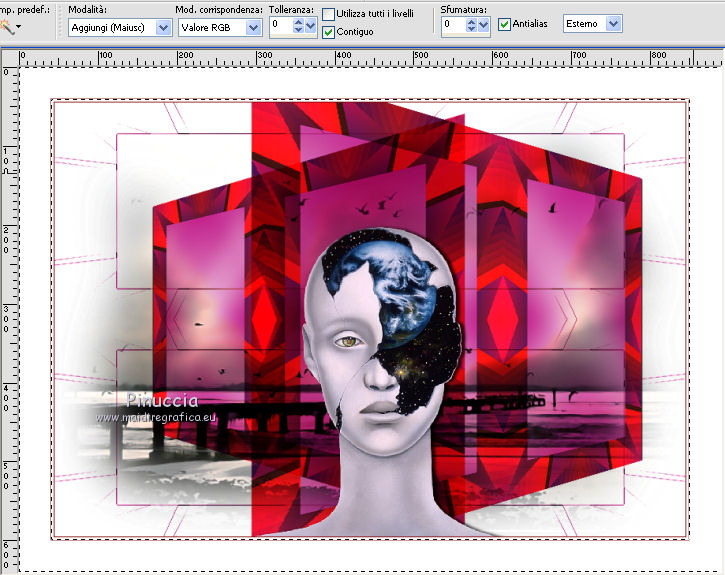This screenshot has height=575, width=725.
Task: Click inside the Tolleranza value field
Action: point(281,25)
